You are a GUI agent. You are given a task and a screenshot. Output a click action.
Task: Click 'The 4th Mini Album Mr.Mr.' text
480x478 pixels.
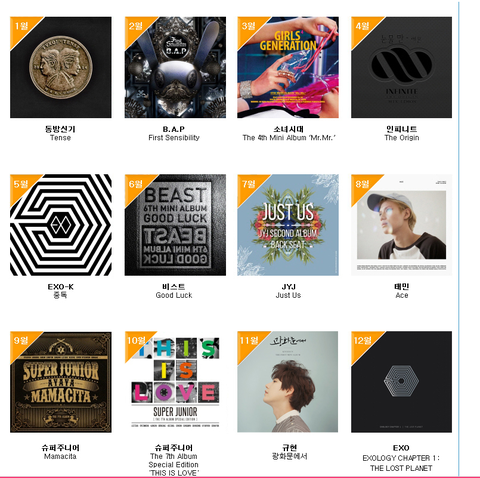tap(289, 138)
